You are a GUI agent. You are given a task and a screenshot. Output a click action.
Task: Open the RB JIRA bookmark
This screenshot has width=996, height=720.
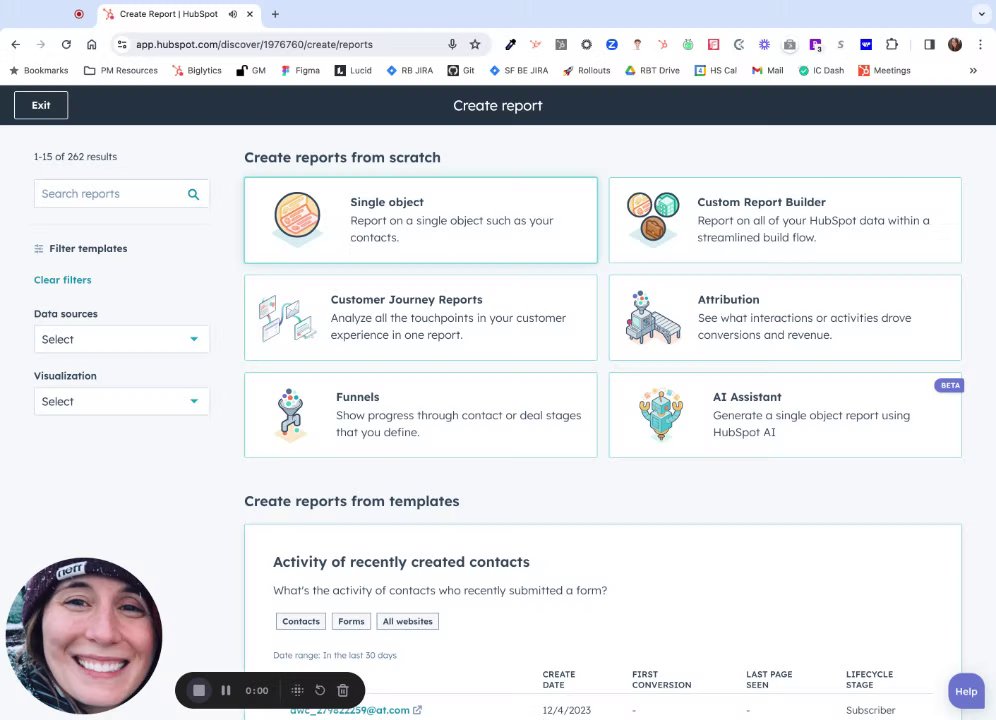[410, 71]
